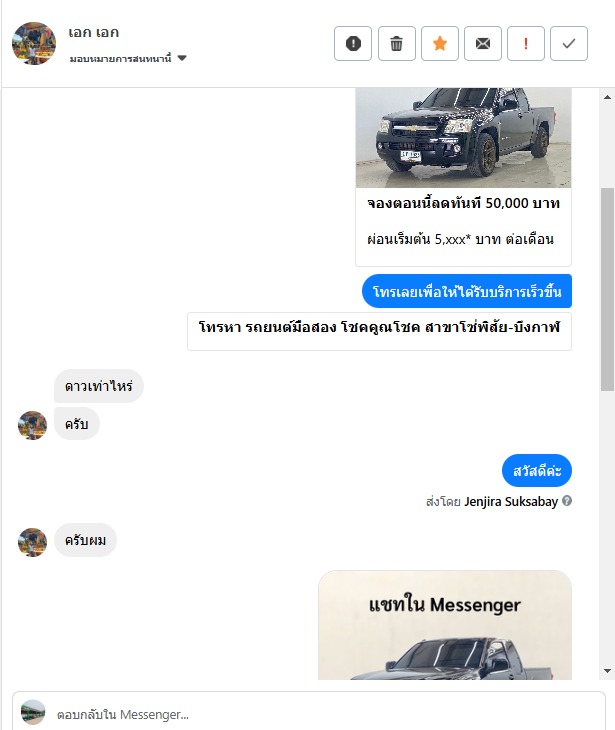The image size is (615, 730).
Task: Open the มอบหมายการสนทนานี้ assignment dropdown
Action: pyautogui.click(x=128, y=58)
